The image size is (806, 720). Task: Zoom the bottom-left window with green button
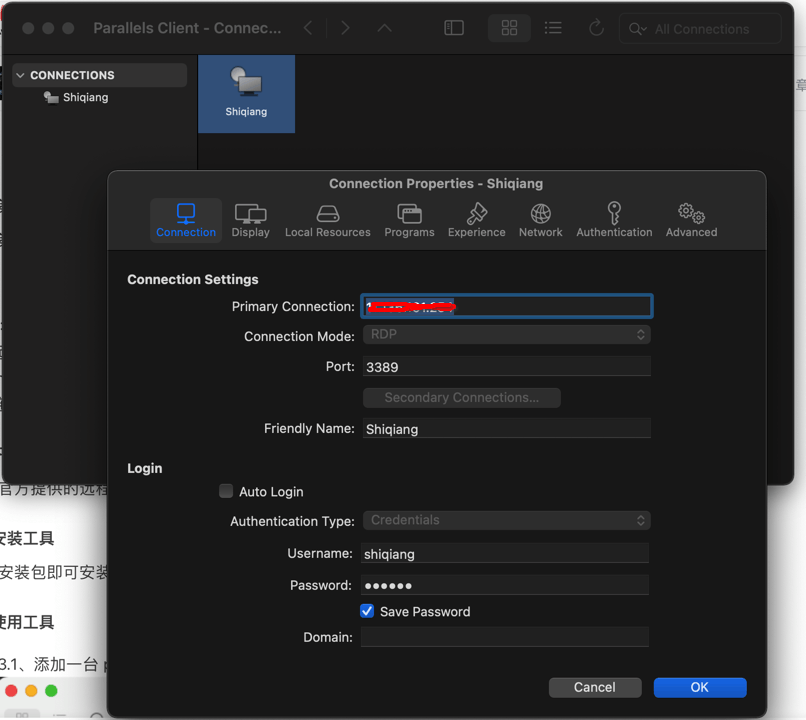pyautogui.click(x=51, y=691)
